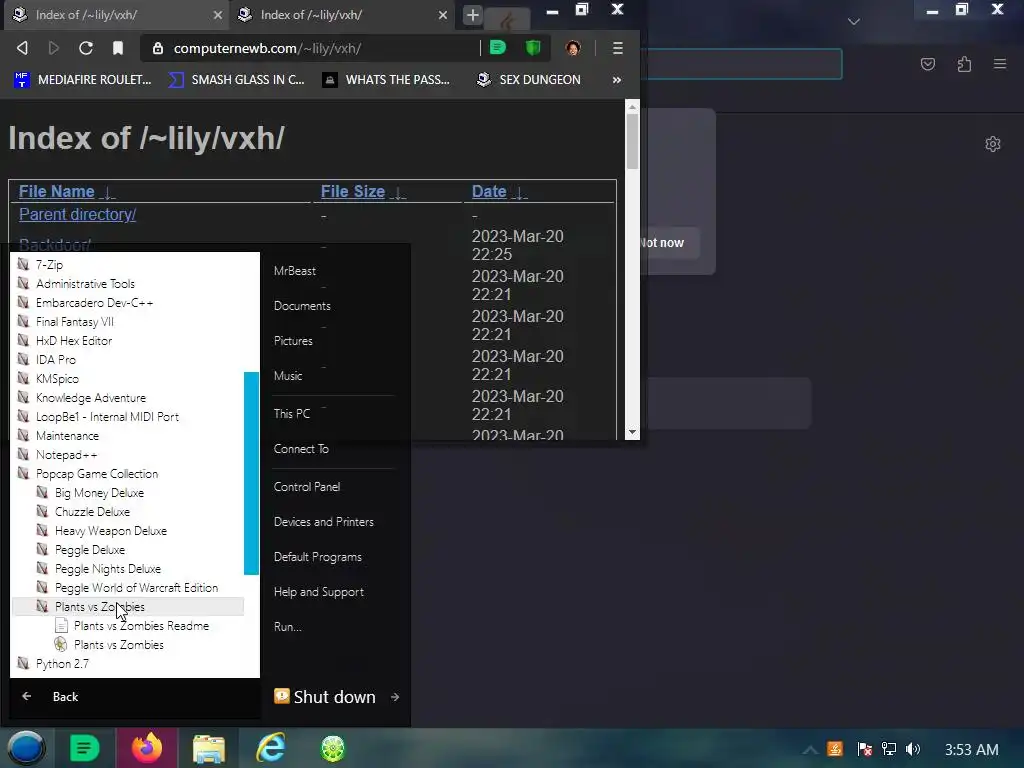Viewport: 1024px width, 768px height.
Task: Open the green shield extension icon
Action: (533, 48)
